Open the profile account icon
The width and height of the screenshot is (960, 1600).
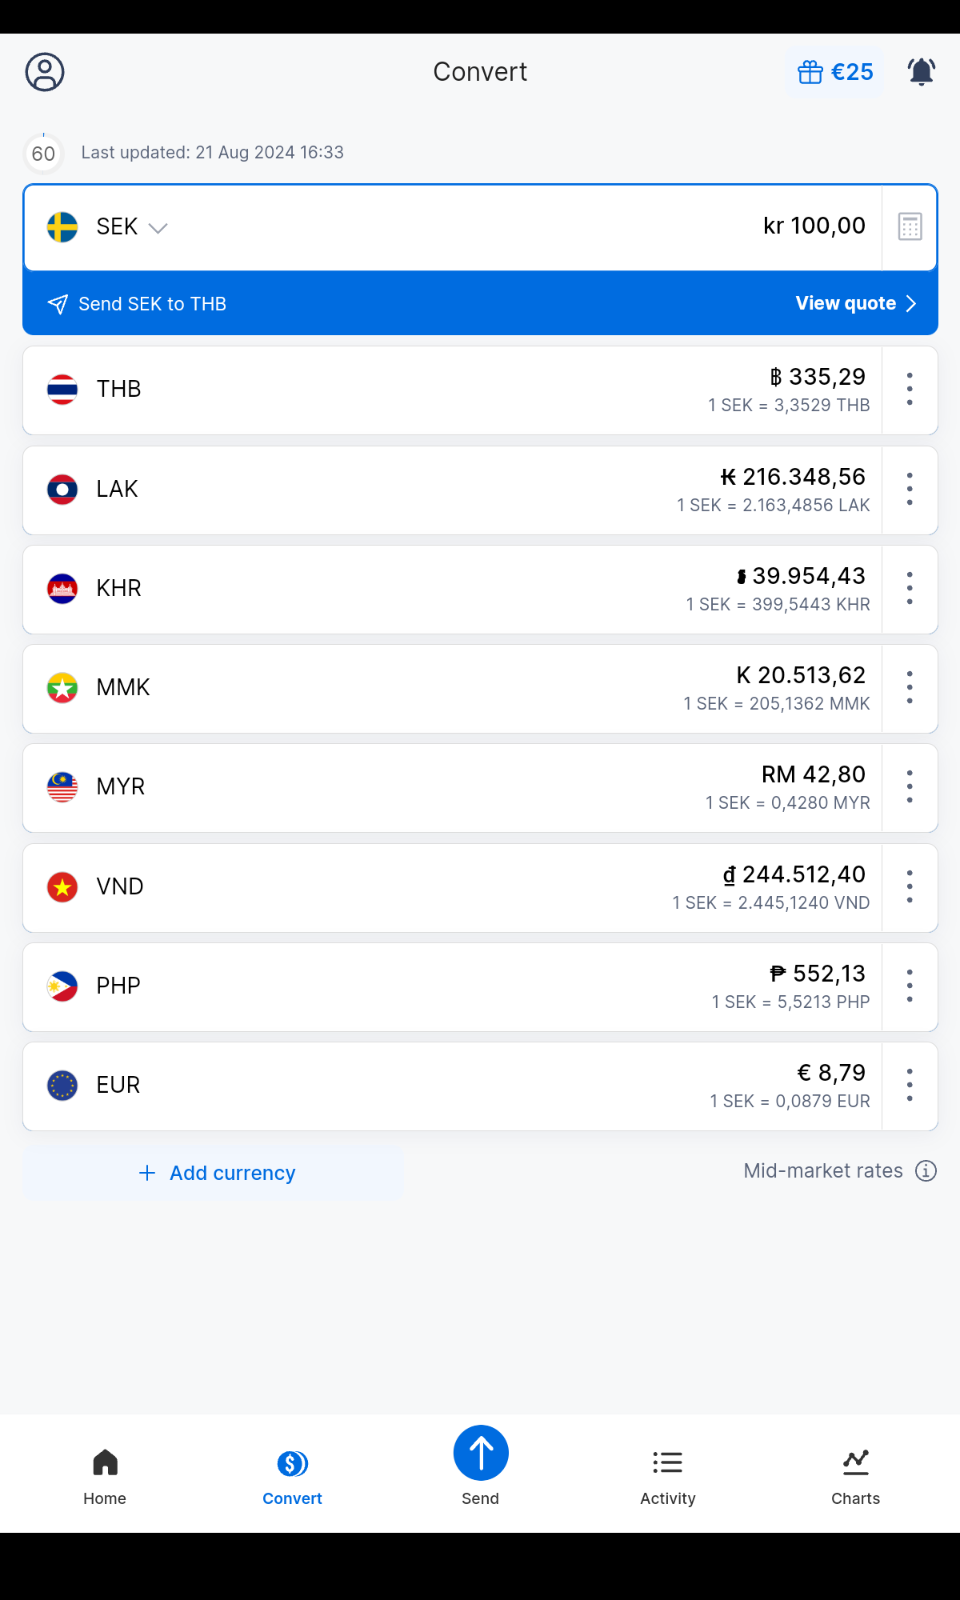point(45,72)
